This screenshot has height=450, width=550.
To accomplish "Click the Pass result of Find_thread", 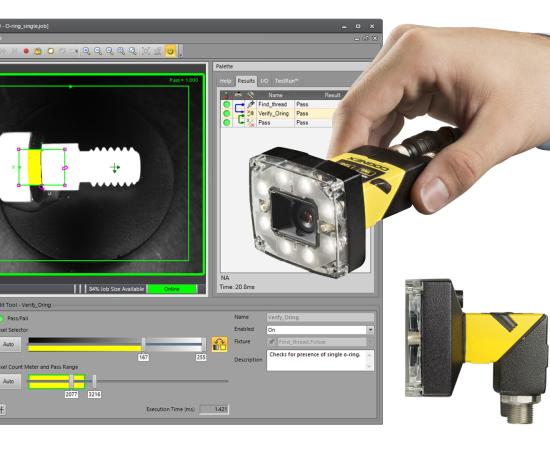I will (x=302, y=105).
